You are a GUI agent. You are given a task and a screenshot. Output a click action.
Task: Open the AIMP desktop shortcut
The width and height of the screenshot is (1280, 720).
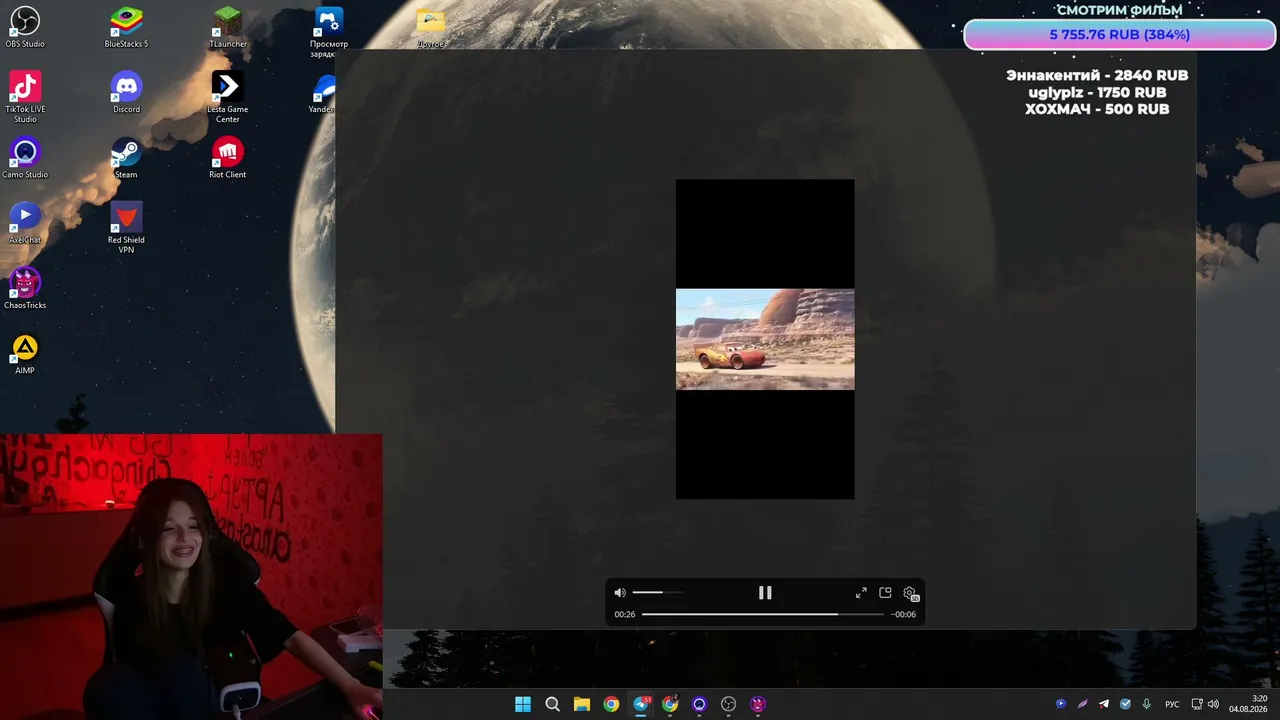(x=25, y=354)
